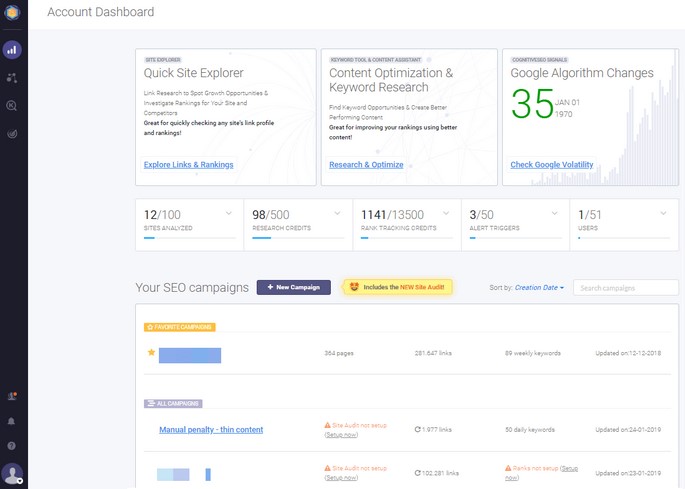Expand the Users chevron

point(663,213)
